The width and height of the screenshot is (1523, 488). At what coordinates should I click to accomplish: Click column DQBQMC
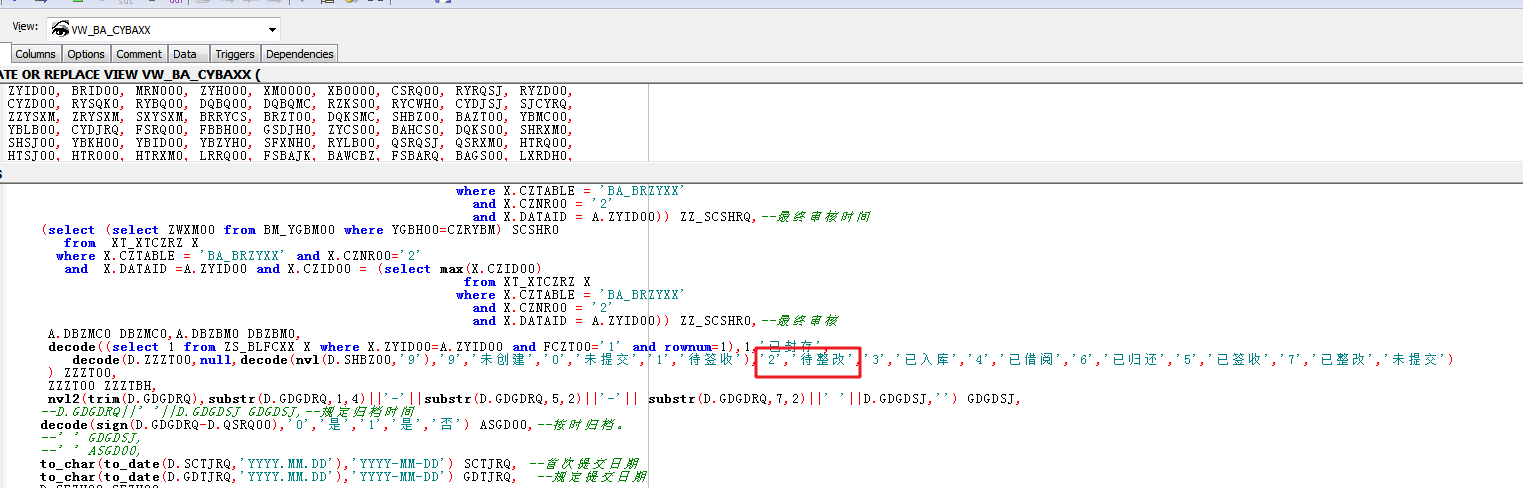pos(287,104)
